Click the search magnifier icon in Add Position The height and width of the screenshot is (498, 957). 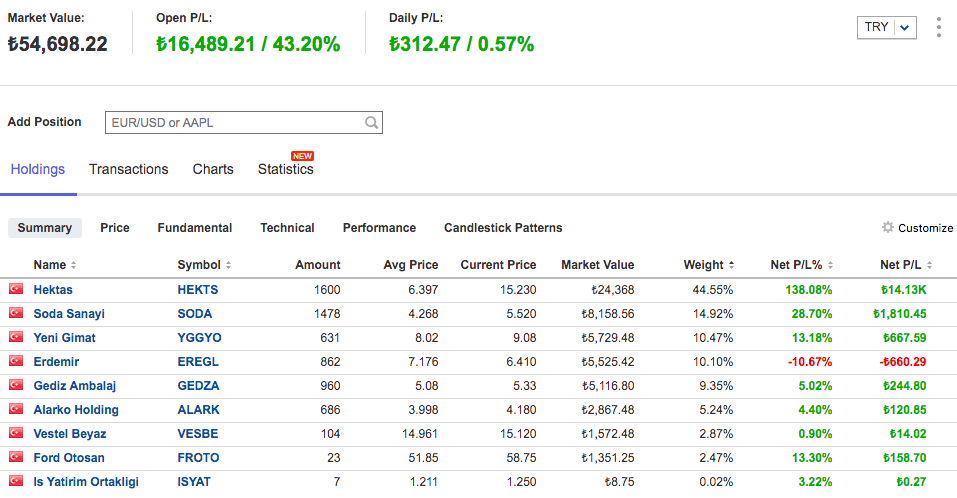(371, 123)
